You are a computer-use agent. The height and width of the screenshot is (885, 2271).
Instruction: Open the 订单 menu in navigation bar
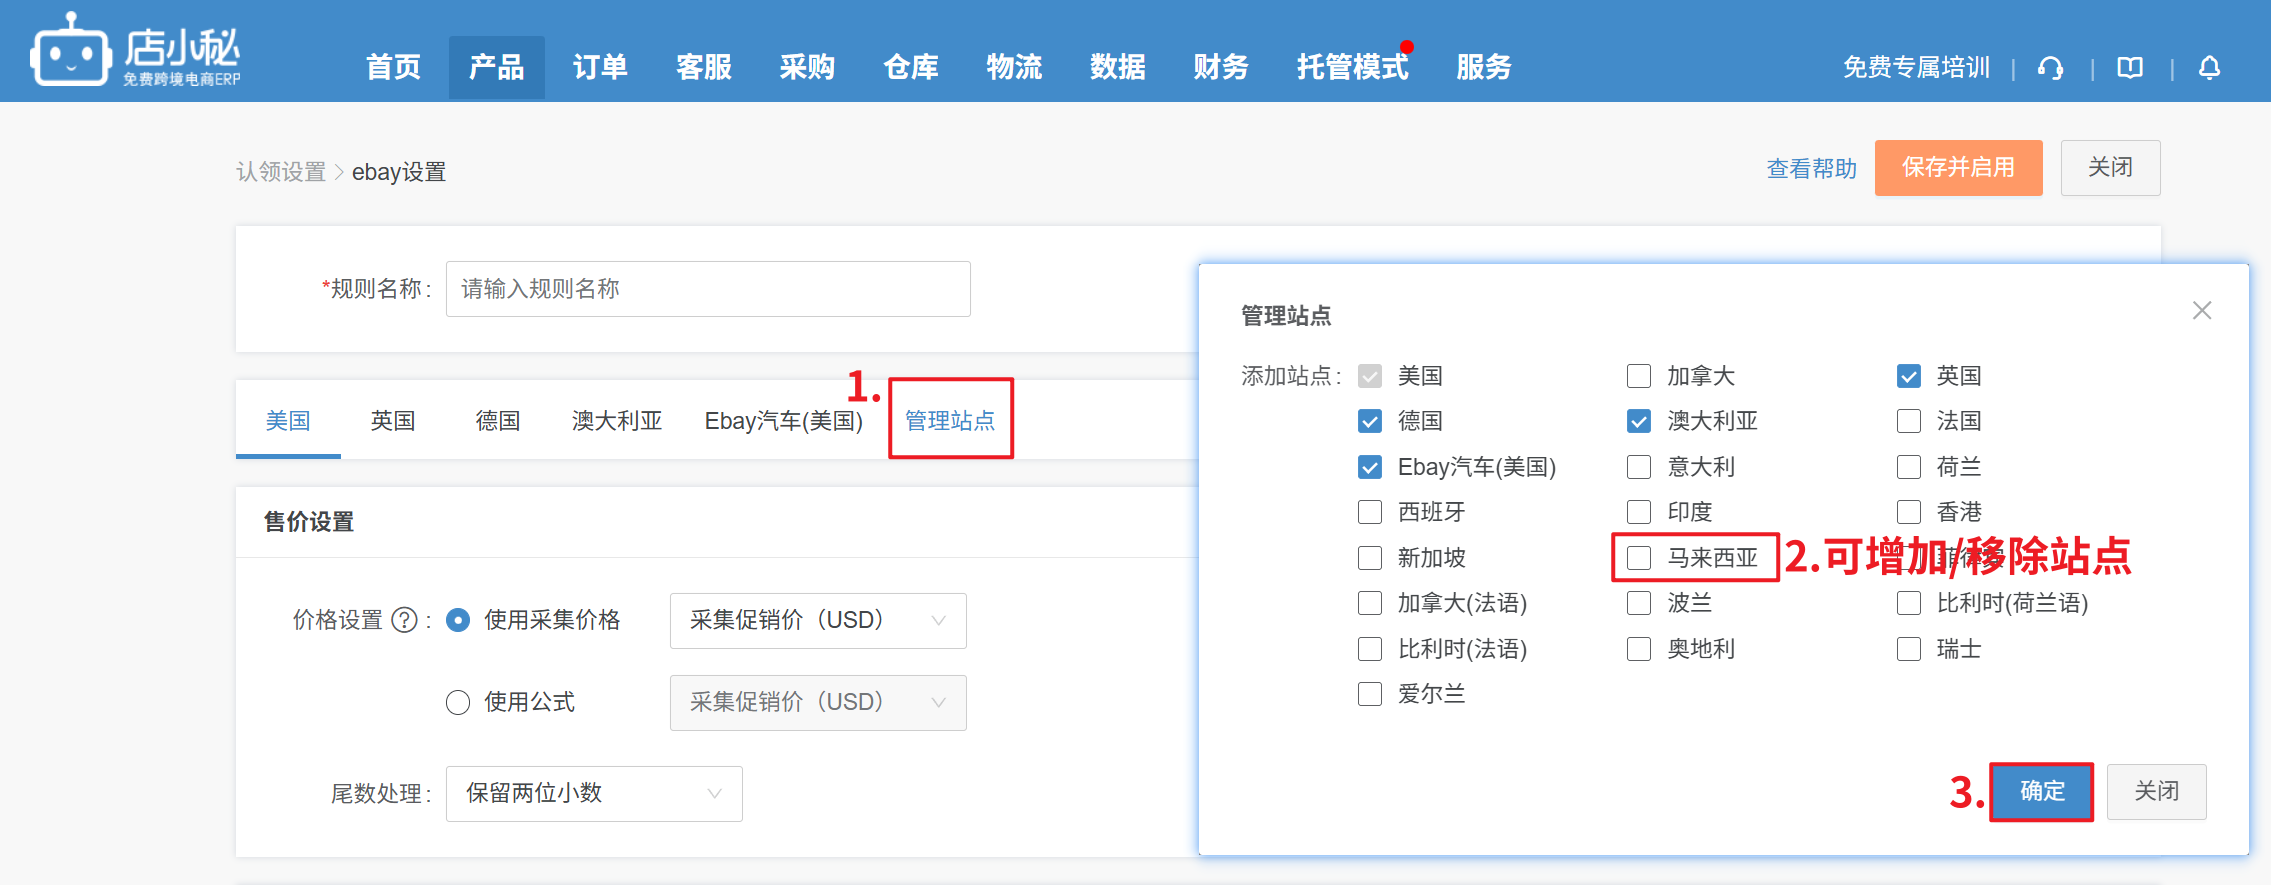pos(600,68)
